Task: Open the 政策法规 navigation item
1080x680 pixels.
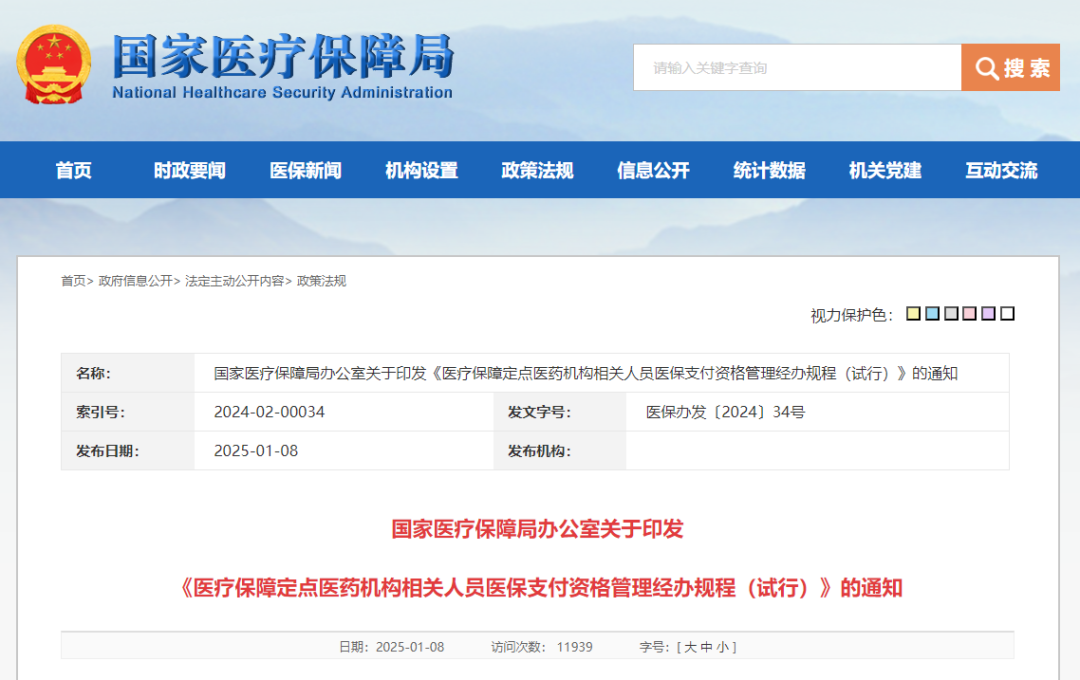Action: pyautogui.click(x=537, y=170)
